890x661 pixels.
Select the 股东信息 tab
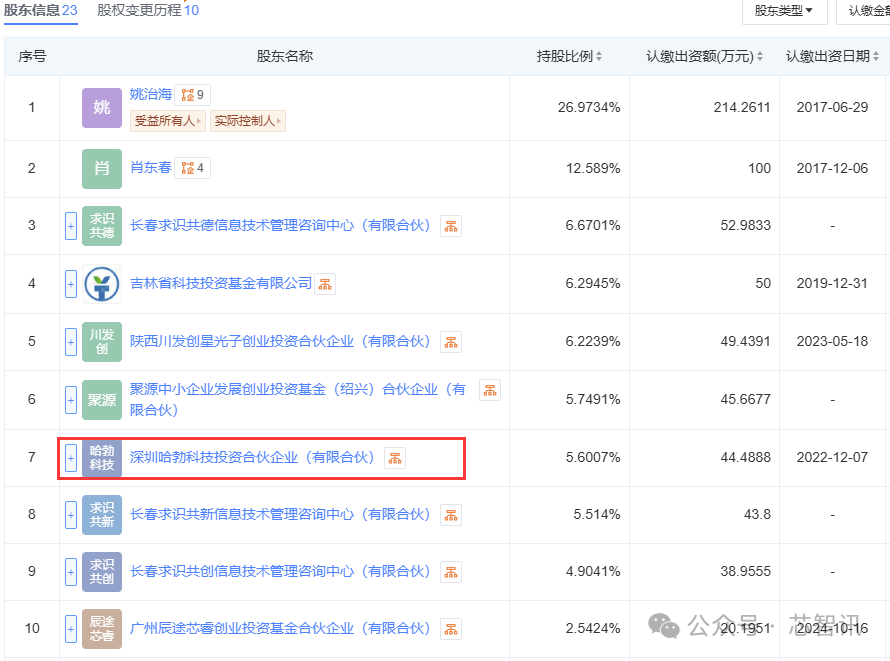pos(41,10)
